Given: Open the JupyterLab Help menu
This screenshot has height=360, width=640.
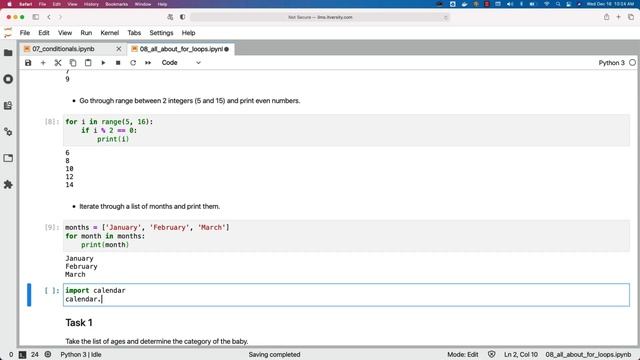Looking at the screenshot, I should pyautogui.click(x=188, y=33).
